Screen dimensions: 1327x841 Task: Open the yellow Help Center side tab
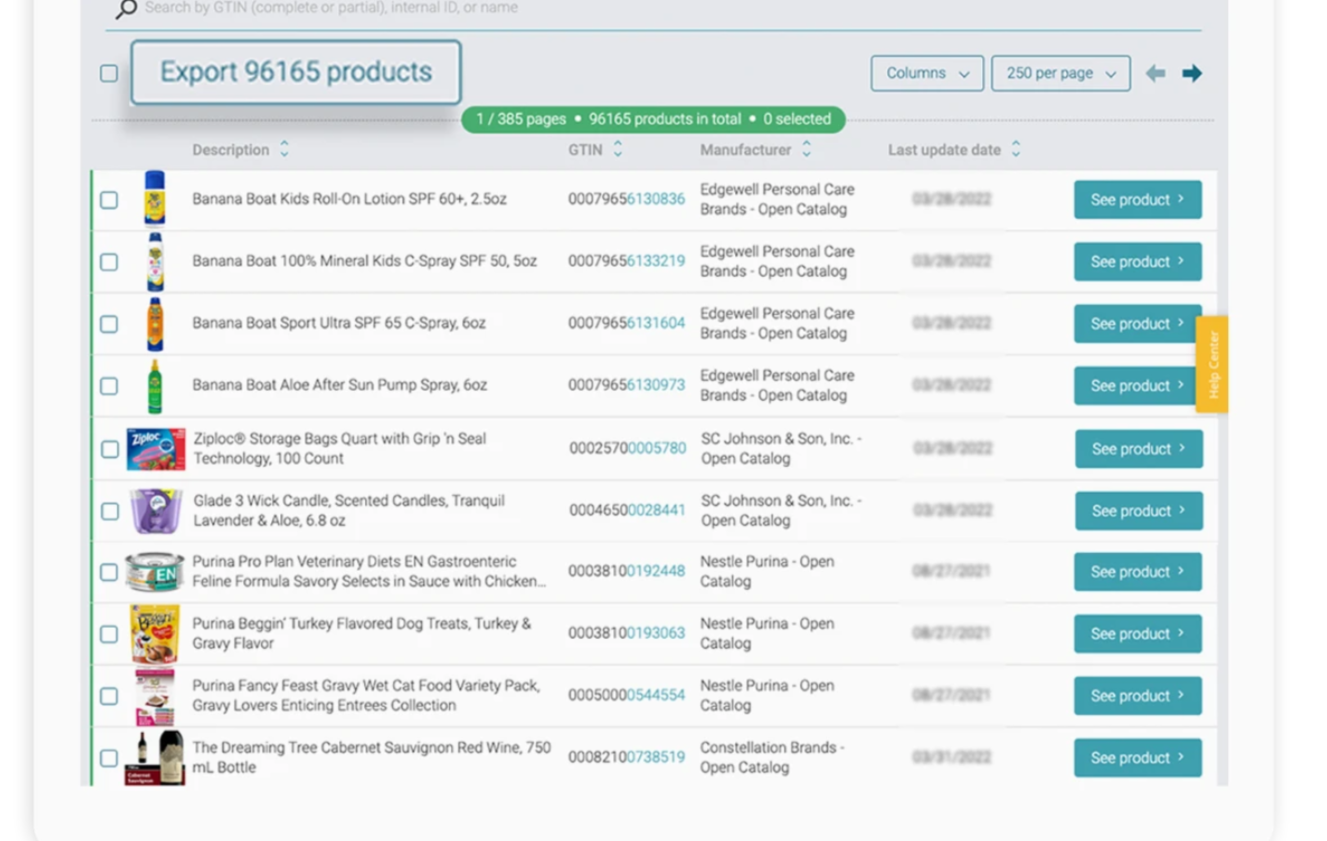click(1213, 365)
